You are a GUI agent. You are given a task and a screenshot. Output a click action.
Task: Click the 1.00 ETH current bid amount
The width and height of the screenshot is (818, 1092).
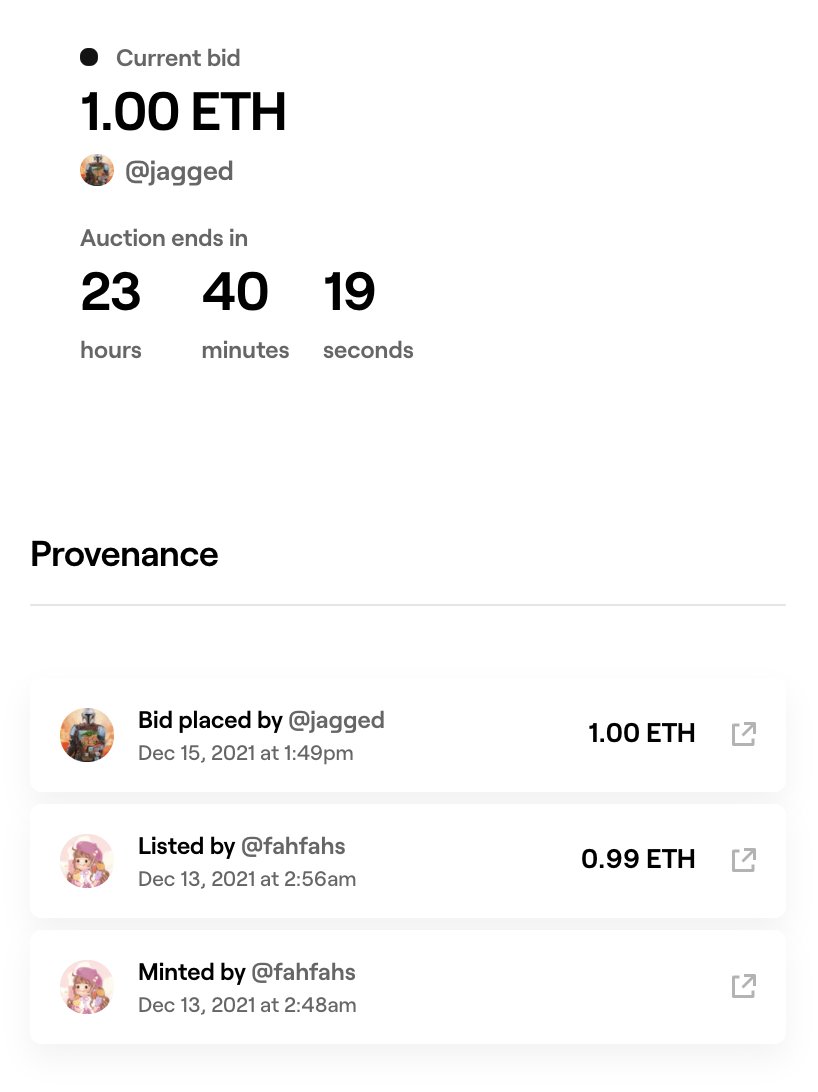pyautogui.click(x=184, y=111)
